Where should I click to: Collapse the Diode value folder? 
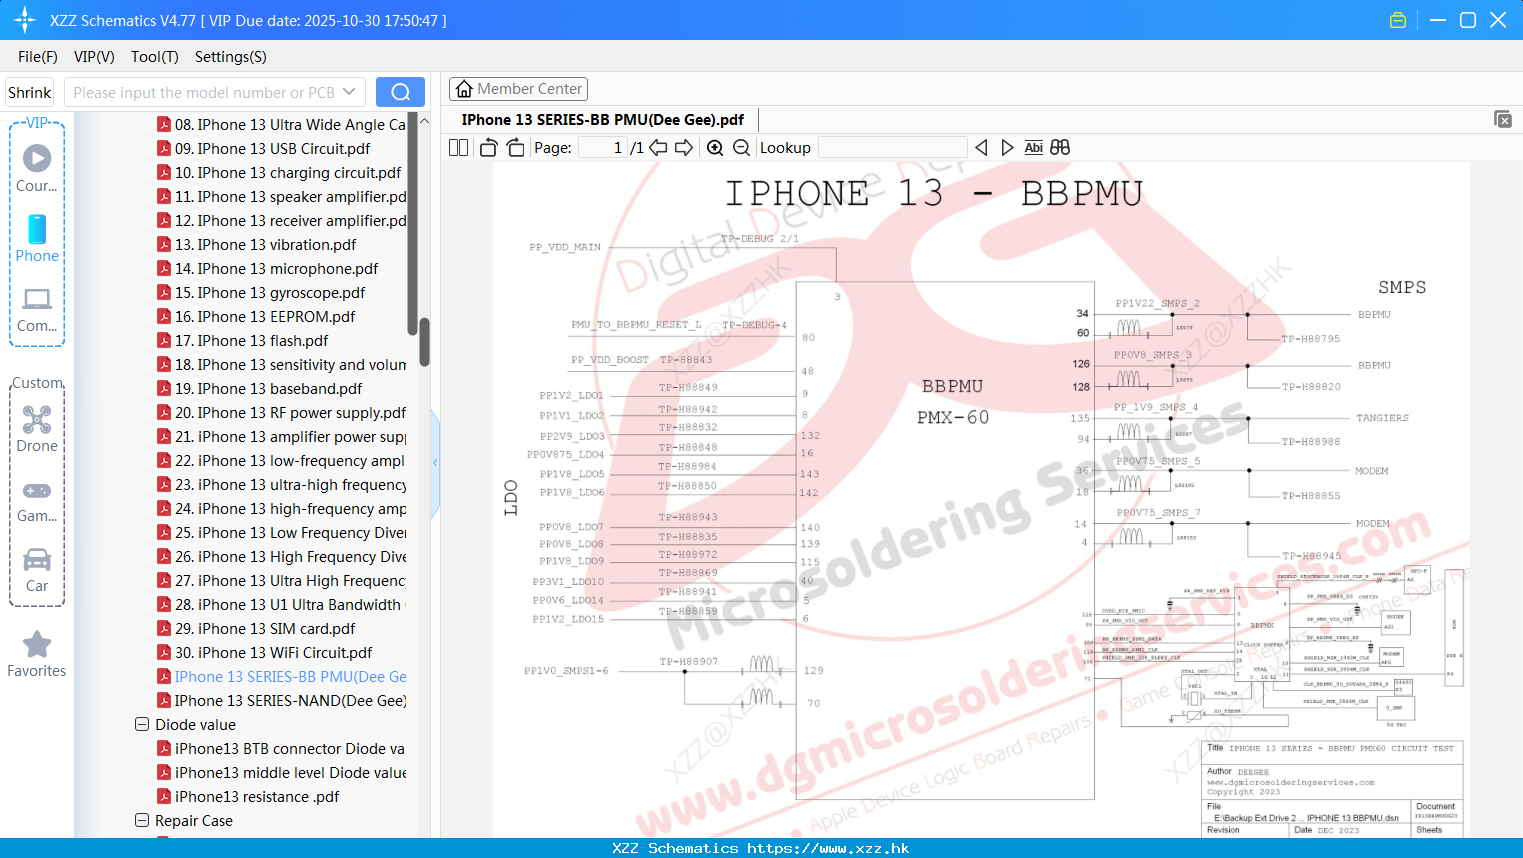(142, 724)
